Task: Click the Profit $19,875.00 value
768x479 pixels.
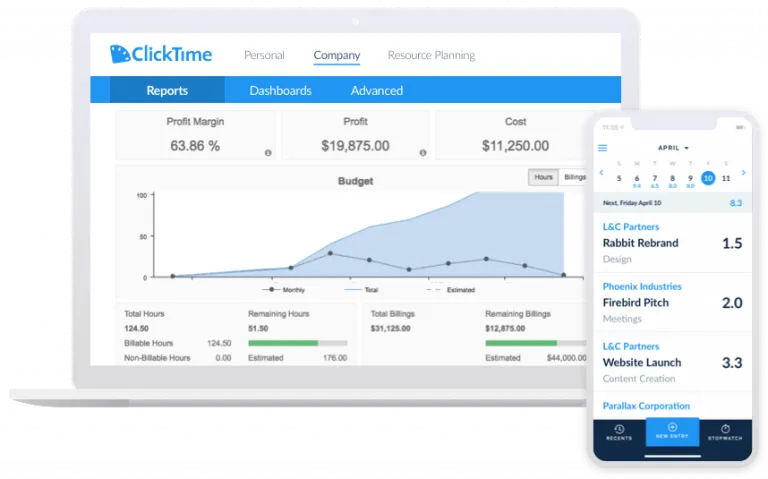Action: 355,146
